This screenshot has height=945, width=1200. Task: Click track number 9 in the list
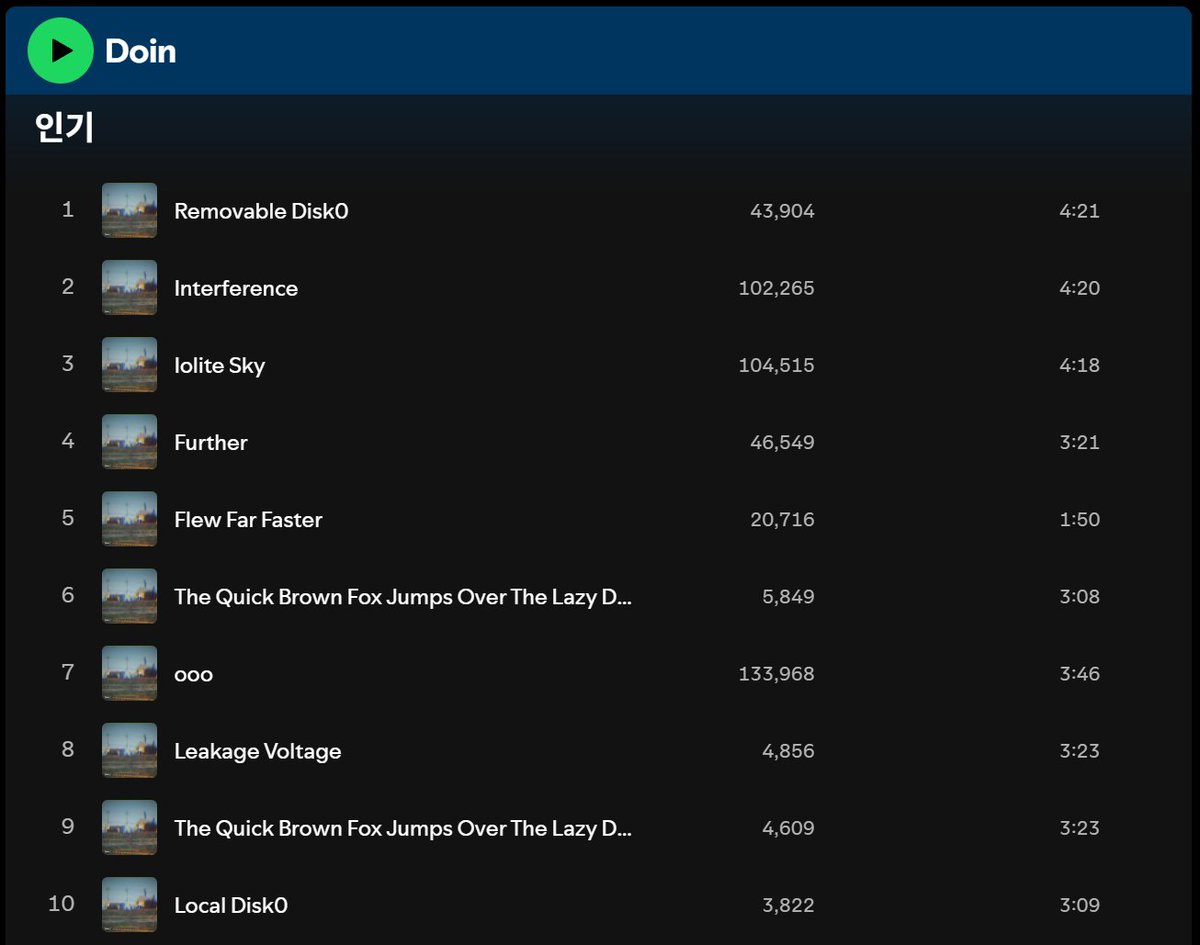(68, 826)
